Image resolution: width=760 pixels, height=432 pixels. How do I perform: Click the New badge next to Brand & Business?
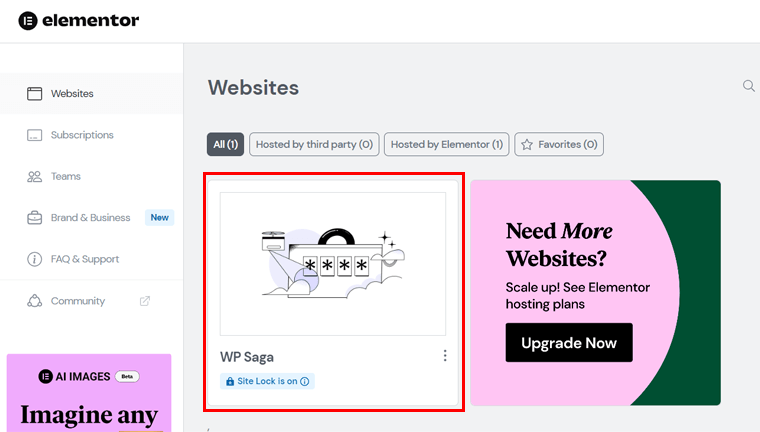point(159,218)
